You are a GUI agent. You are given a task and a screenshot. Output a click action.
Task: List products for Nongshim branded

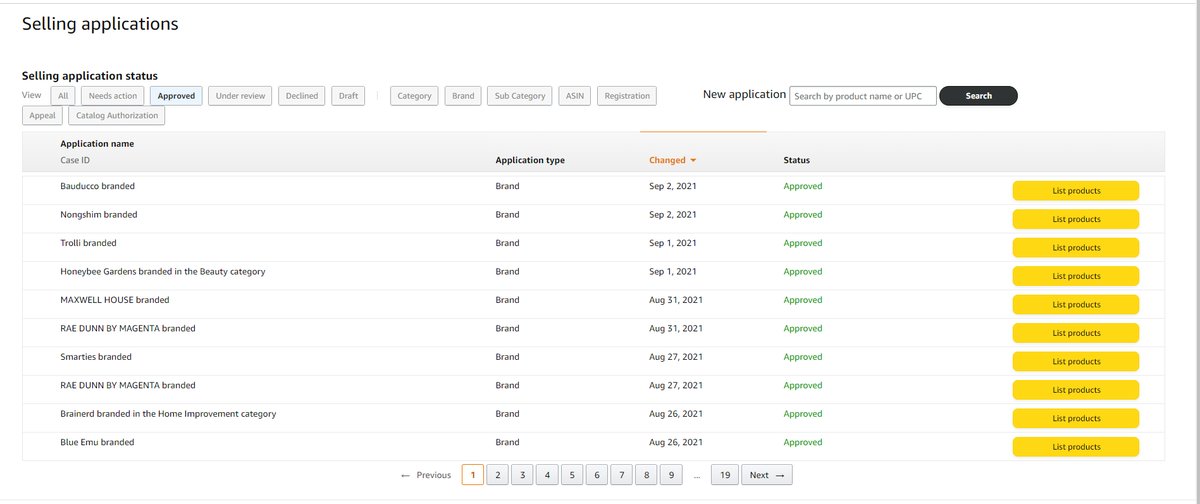coord(1076,219)
